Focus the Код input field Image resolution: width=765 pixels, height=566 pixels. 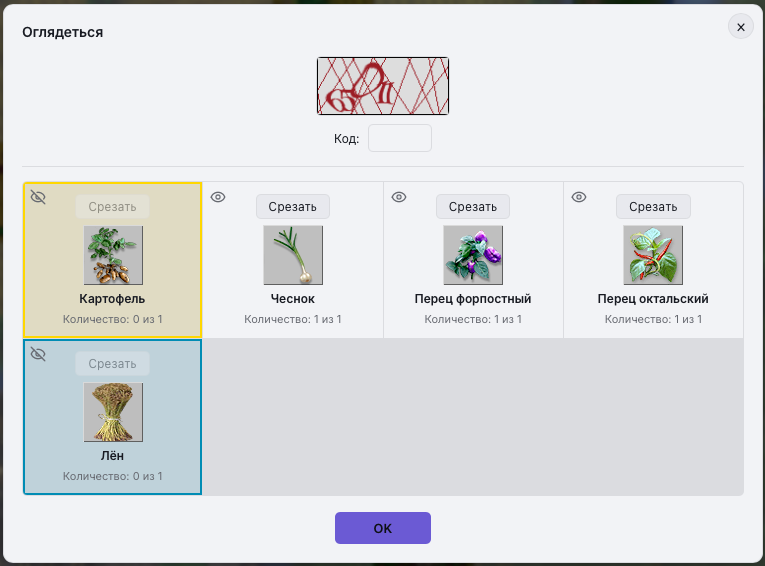[400, 138]
